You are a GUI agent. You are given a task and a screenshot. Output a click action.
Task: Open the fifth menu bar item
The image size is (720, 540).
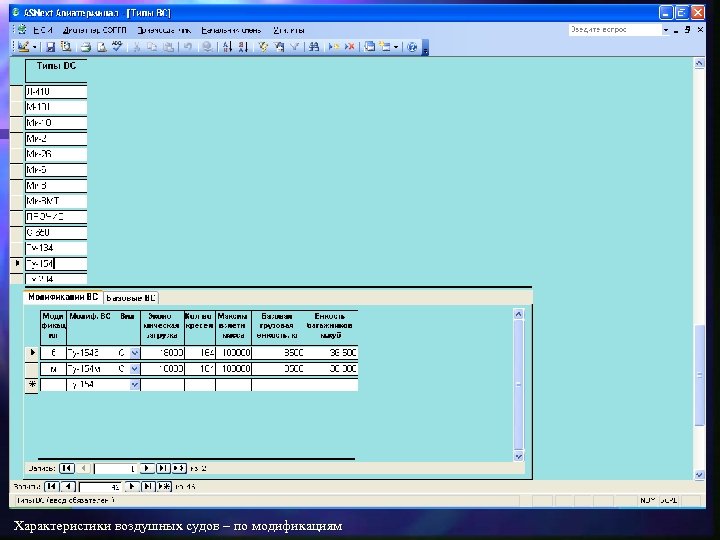click(x=289, y=30)
